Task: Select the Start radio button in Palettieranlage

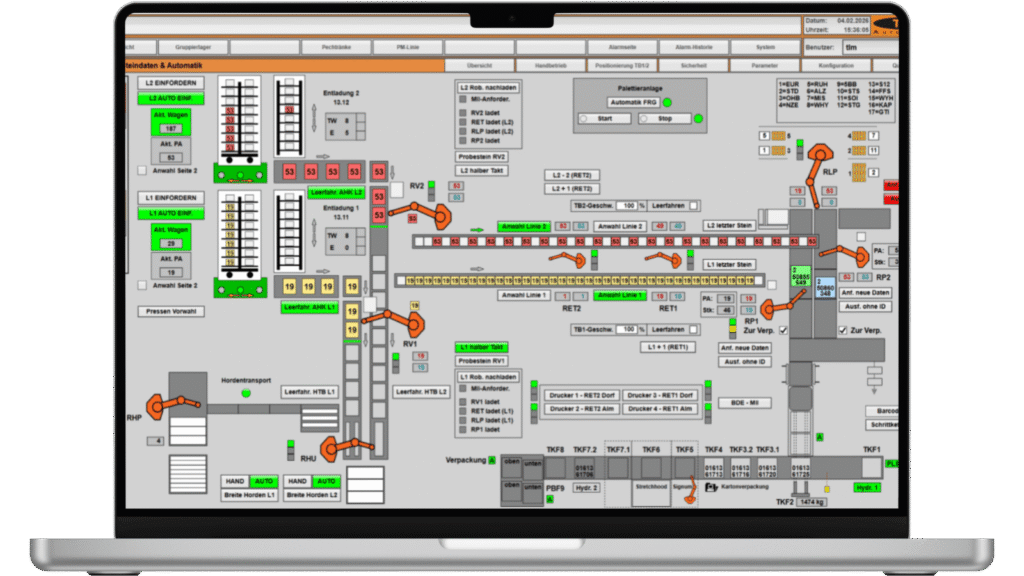Action: pyautogui.click(x=584, y=119)
